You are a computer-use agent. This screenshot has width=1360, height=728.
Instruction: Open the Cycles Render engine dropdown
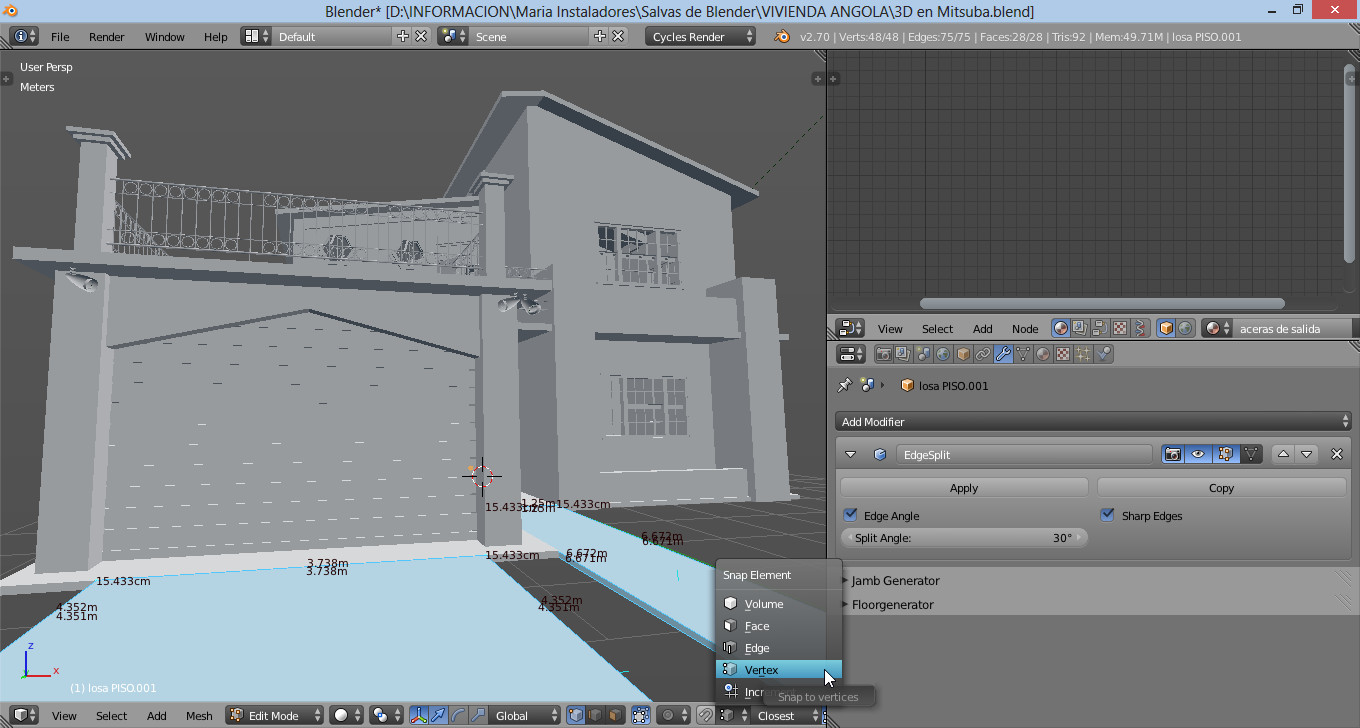[700, 36]
